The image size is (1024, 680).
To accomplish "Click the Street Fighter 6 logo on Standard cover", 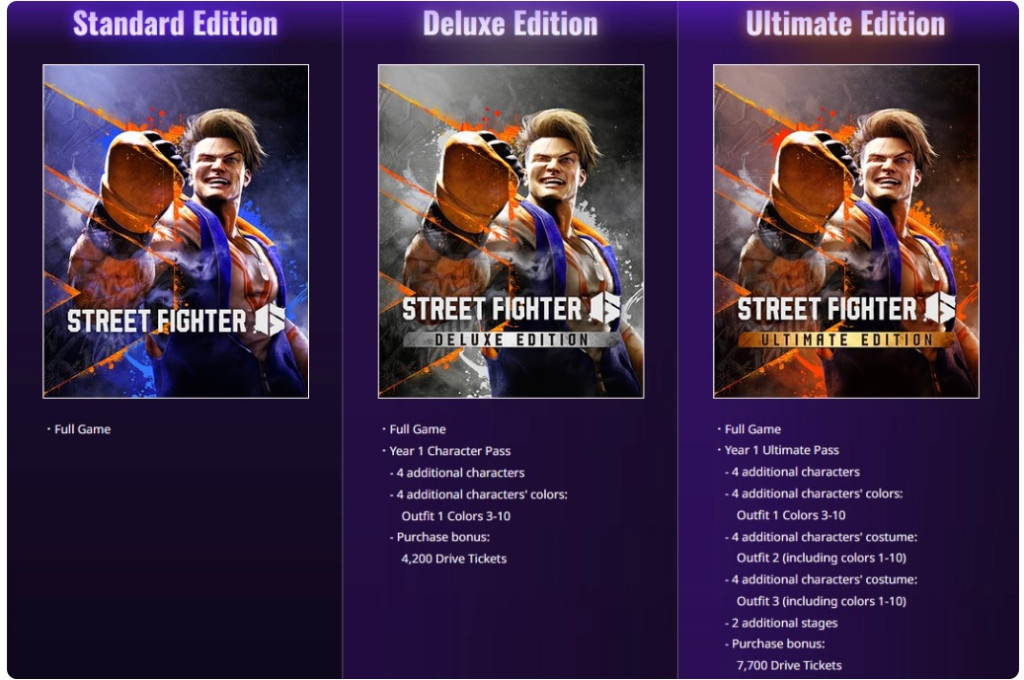I will click(x=176, y=321).
